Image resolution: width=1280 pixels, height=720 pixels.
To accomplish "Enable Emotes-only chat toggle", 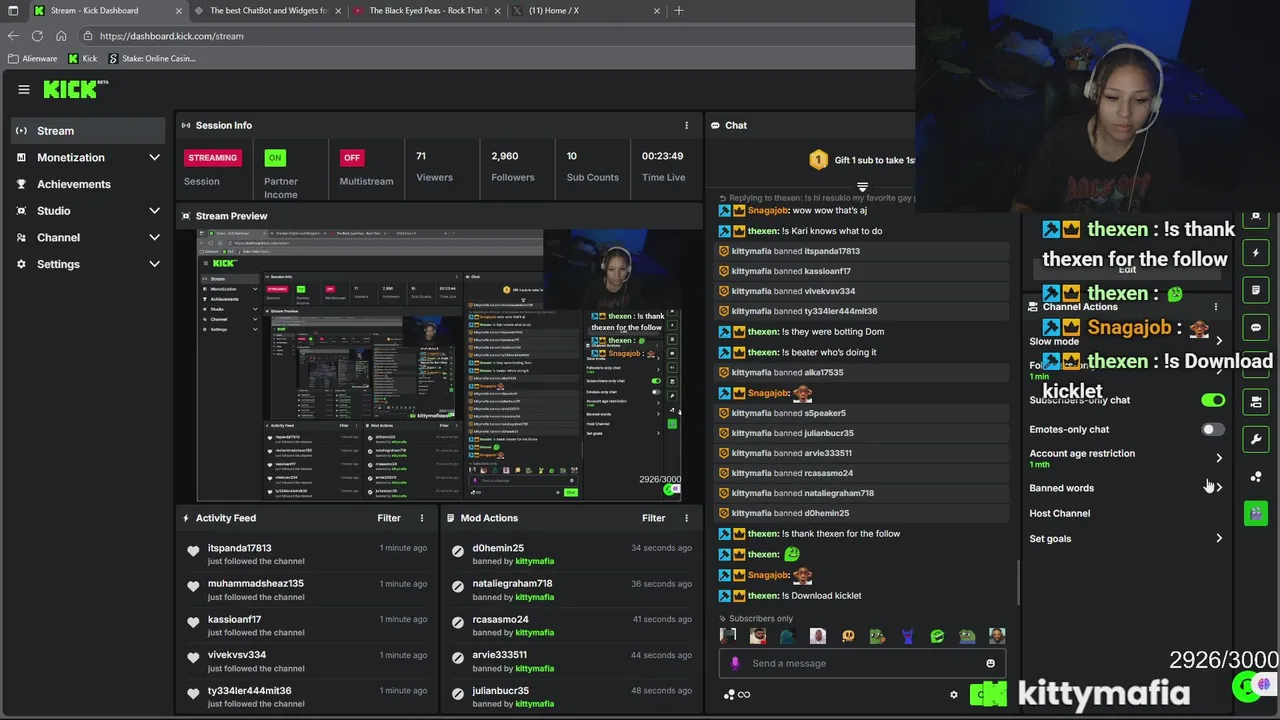I will click(1213, 429).
